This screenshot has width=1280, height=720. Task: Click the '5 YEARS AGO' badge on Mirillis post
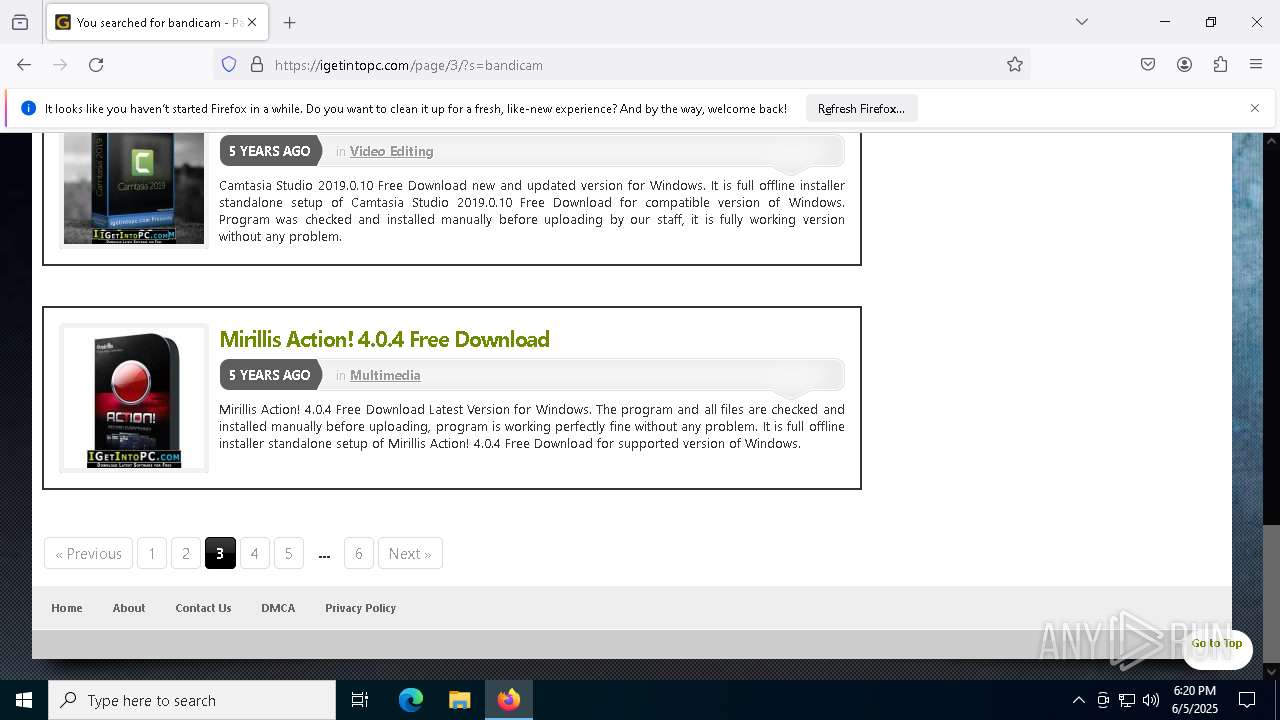pos(269,375)
